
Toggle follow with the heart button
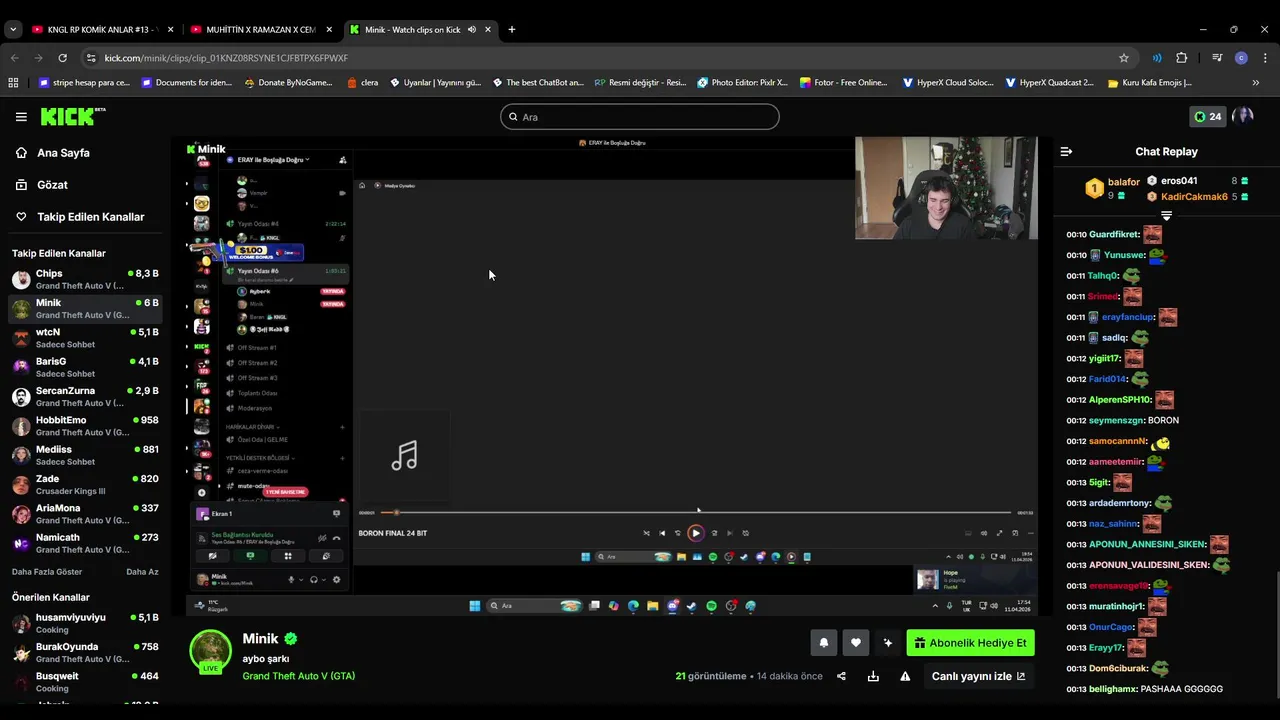pos(855,643)
